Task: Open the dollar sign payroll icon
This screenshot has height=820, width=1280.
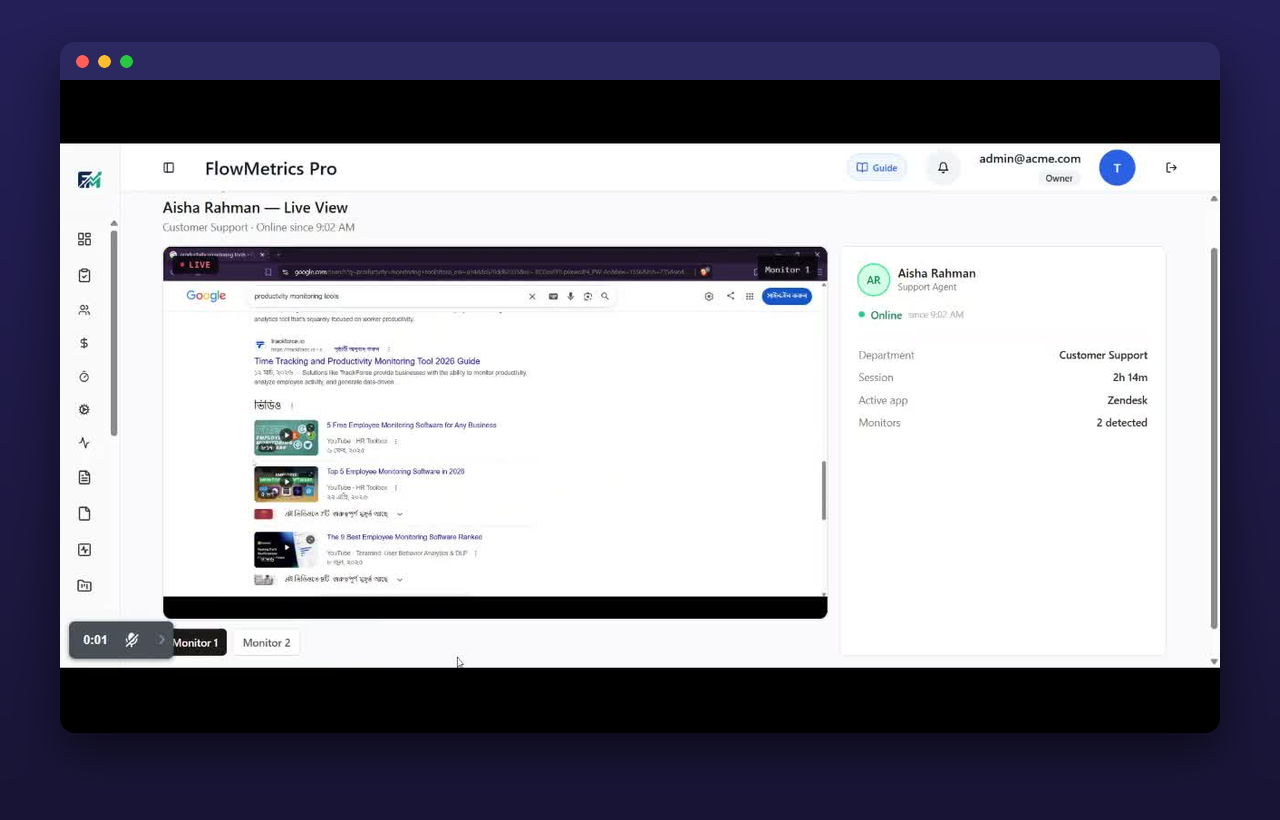Action: coord(84,343)
